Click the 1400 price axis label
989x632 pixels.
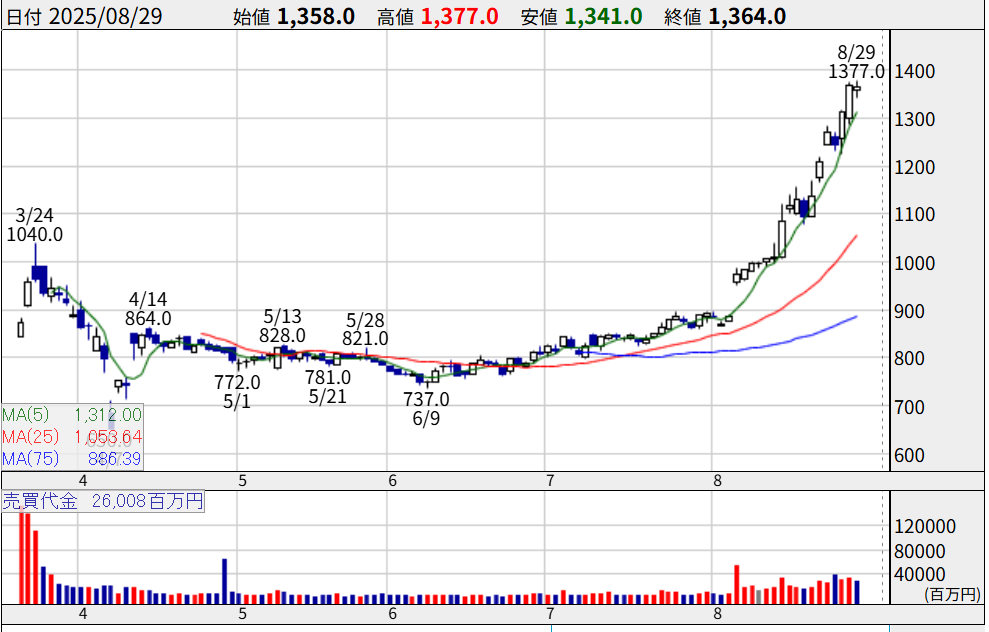(x=915, y=71)
